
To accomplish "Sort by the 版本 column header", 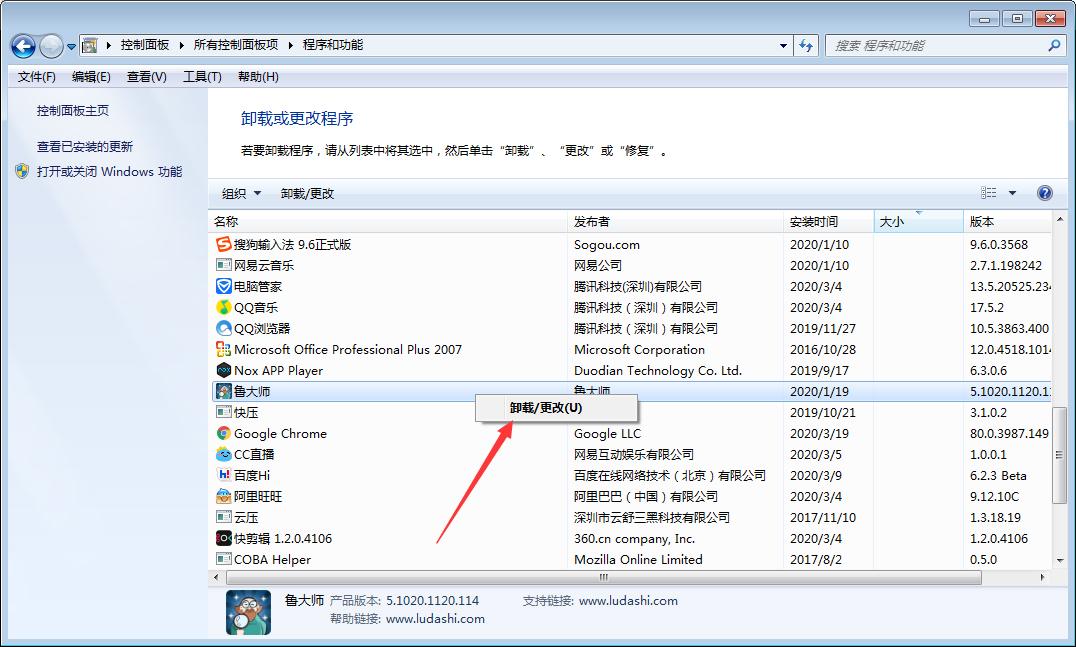I will pyautogui.click(x=1007, y=222).
